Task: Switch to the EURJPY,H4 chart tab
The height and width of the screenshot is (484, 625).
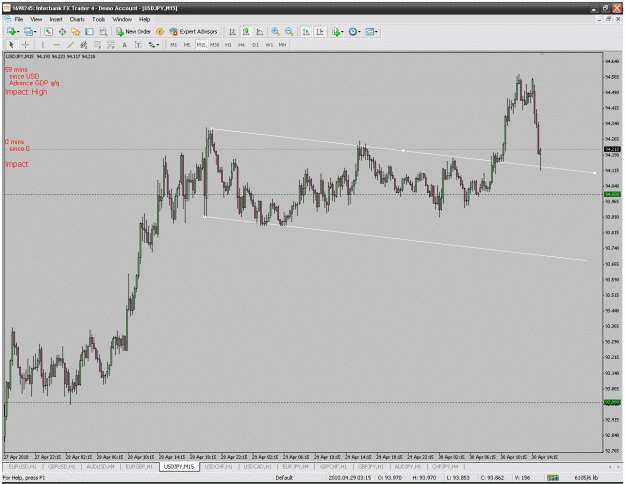Action: [x=295, y=466]
